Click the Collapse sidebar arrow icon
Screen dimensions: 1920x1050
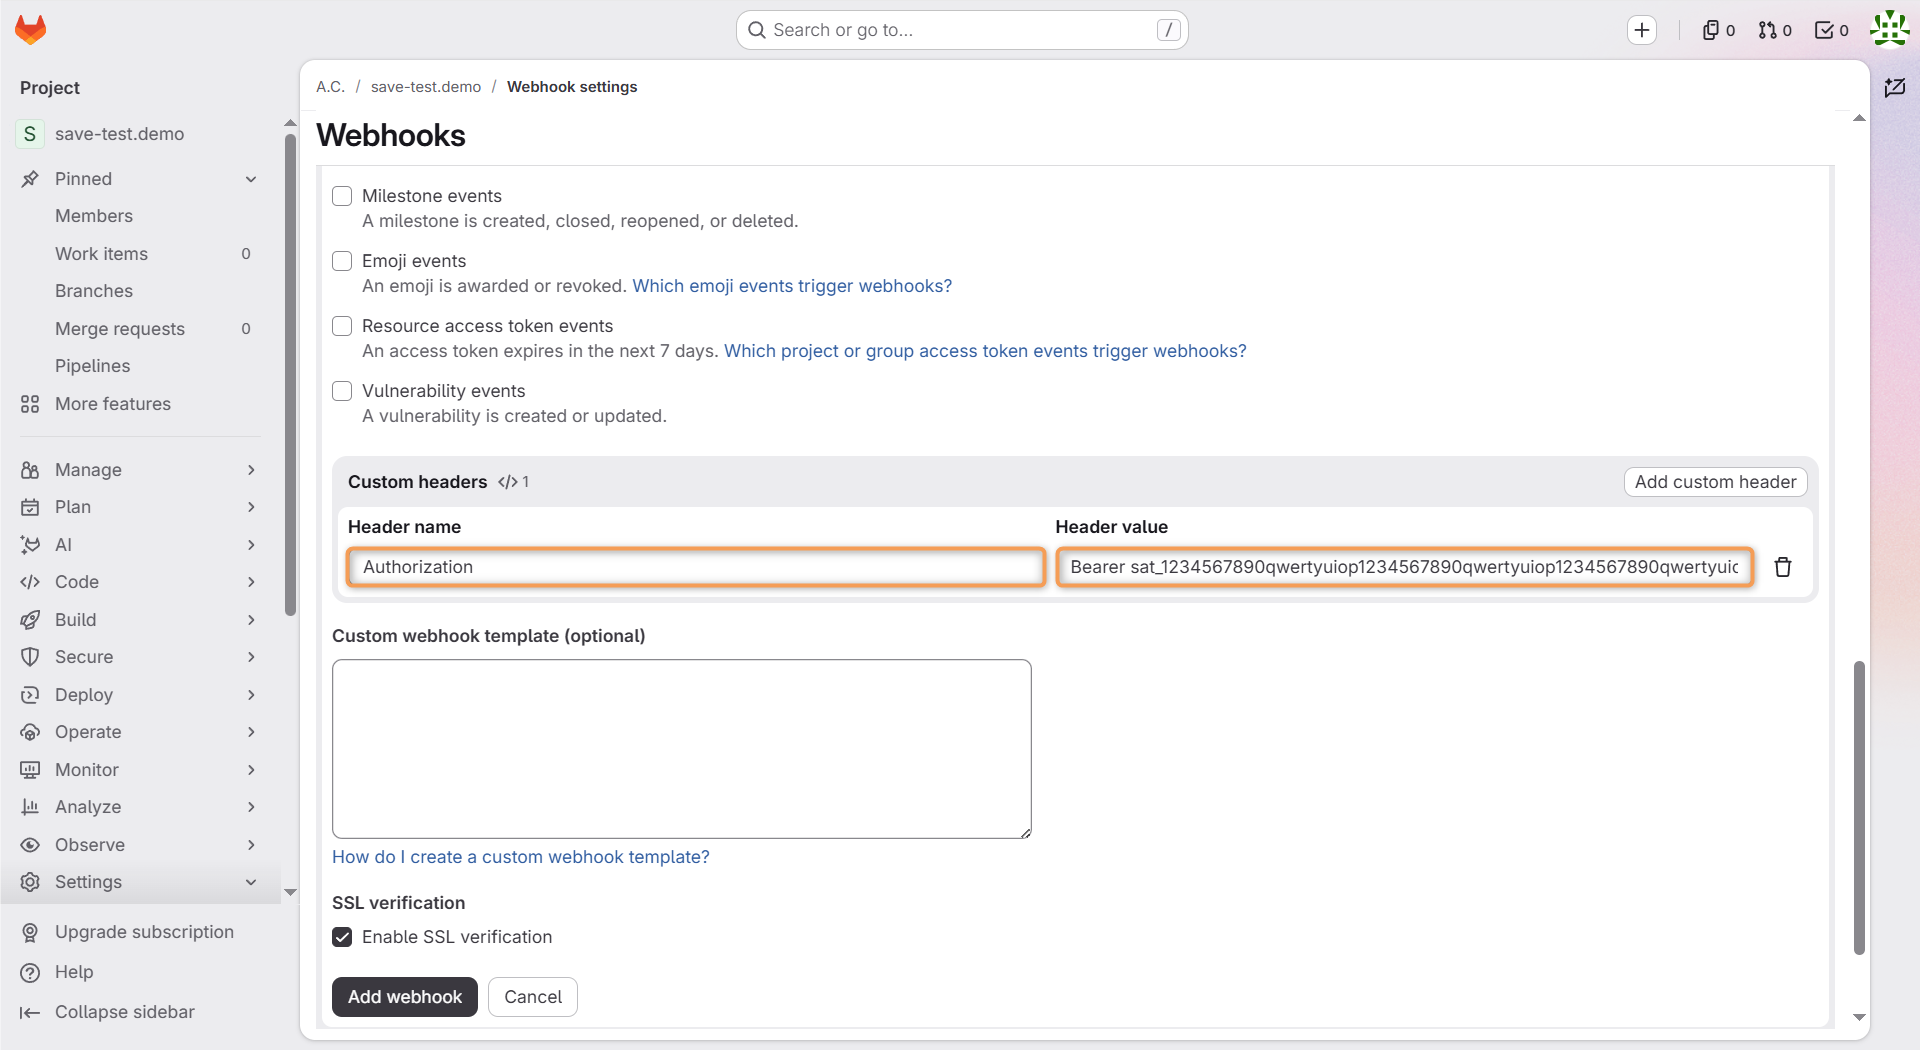point(30,1012)
